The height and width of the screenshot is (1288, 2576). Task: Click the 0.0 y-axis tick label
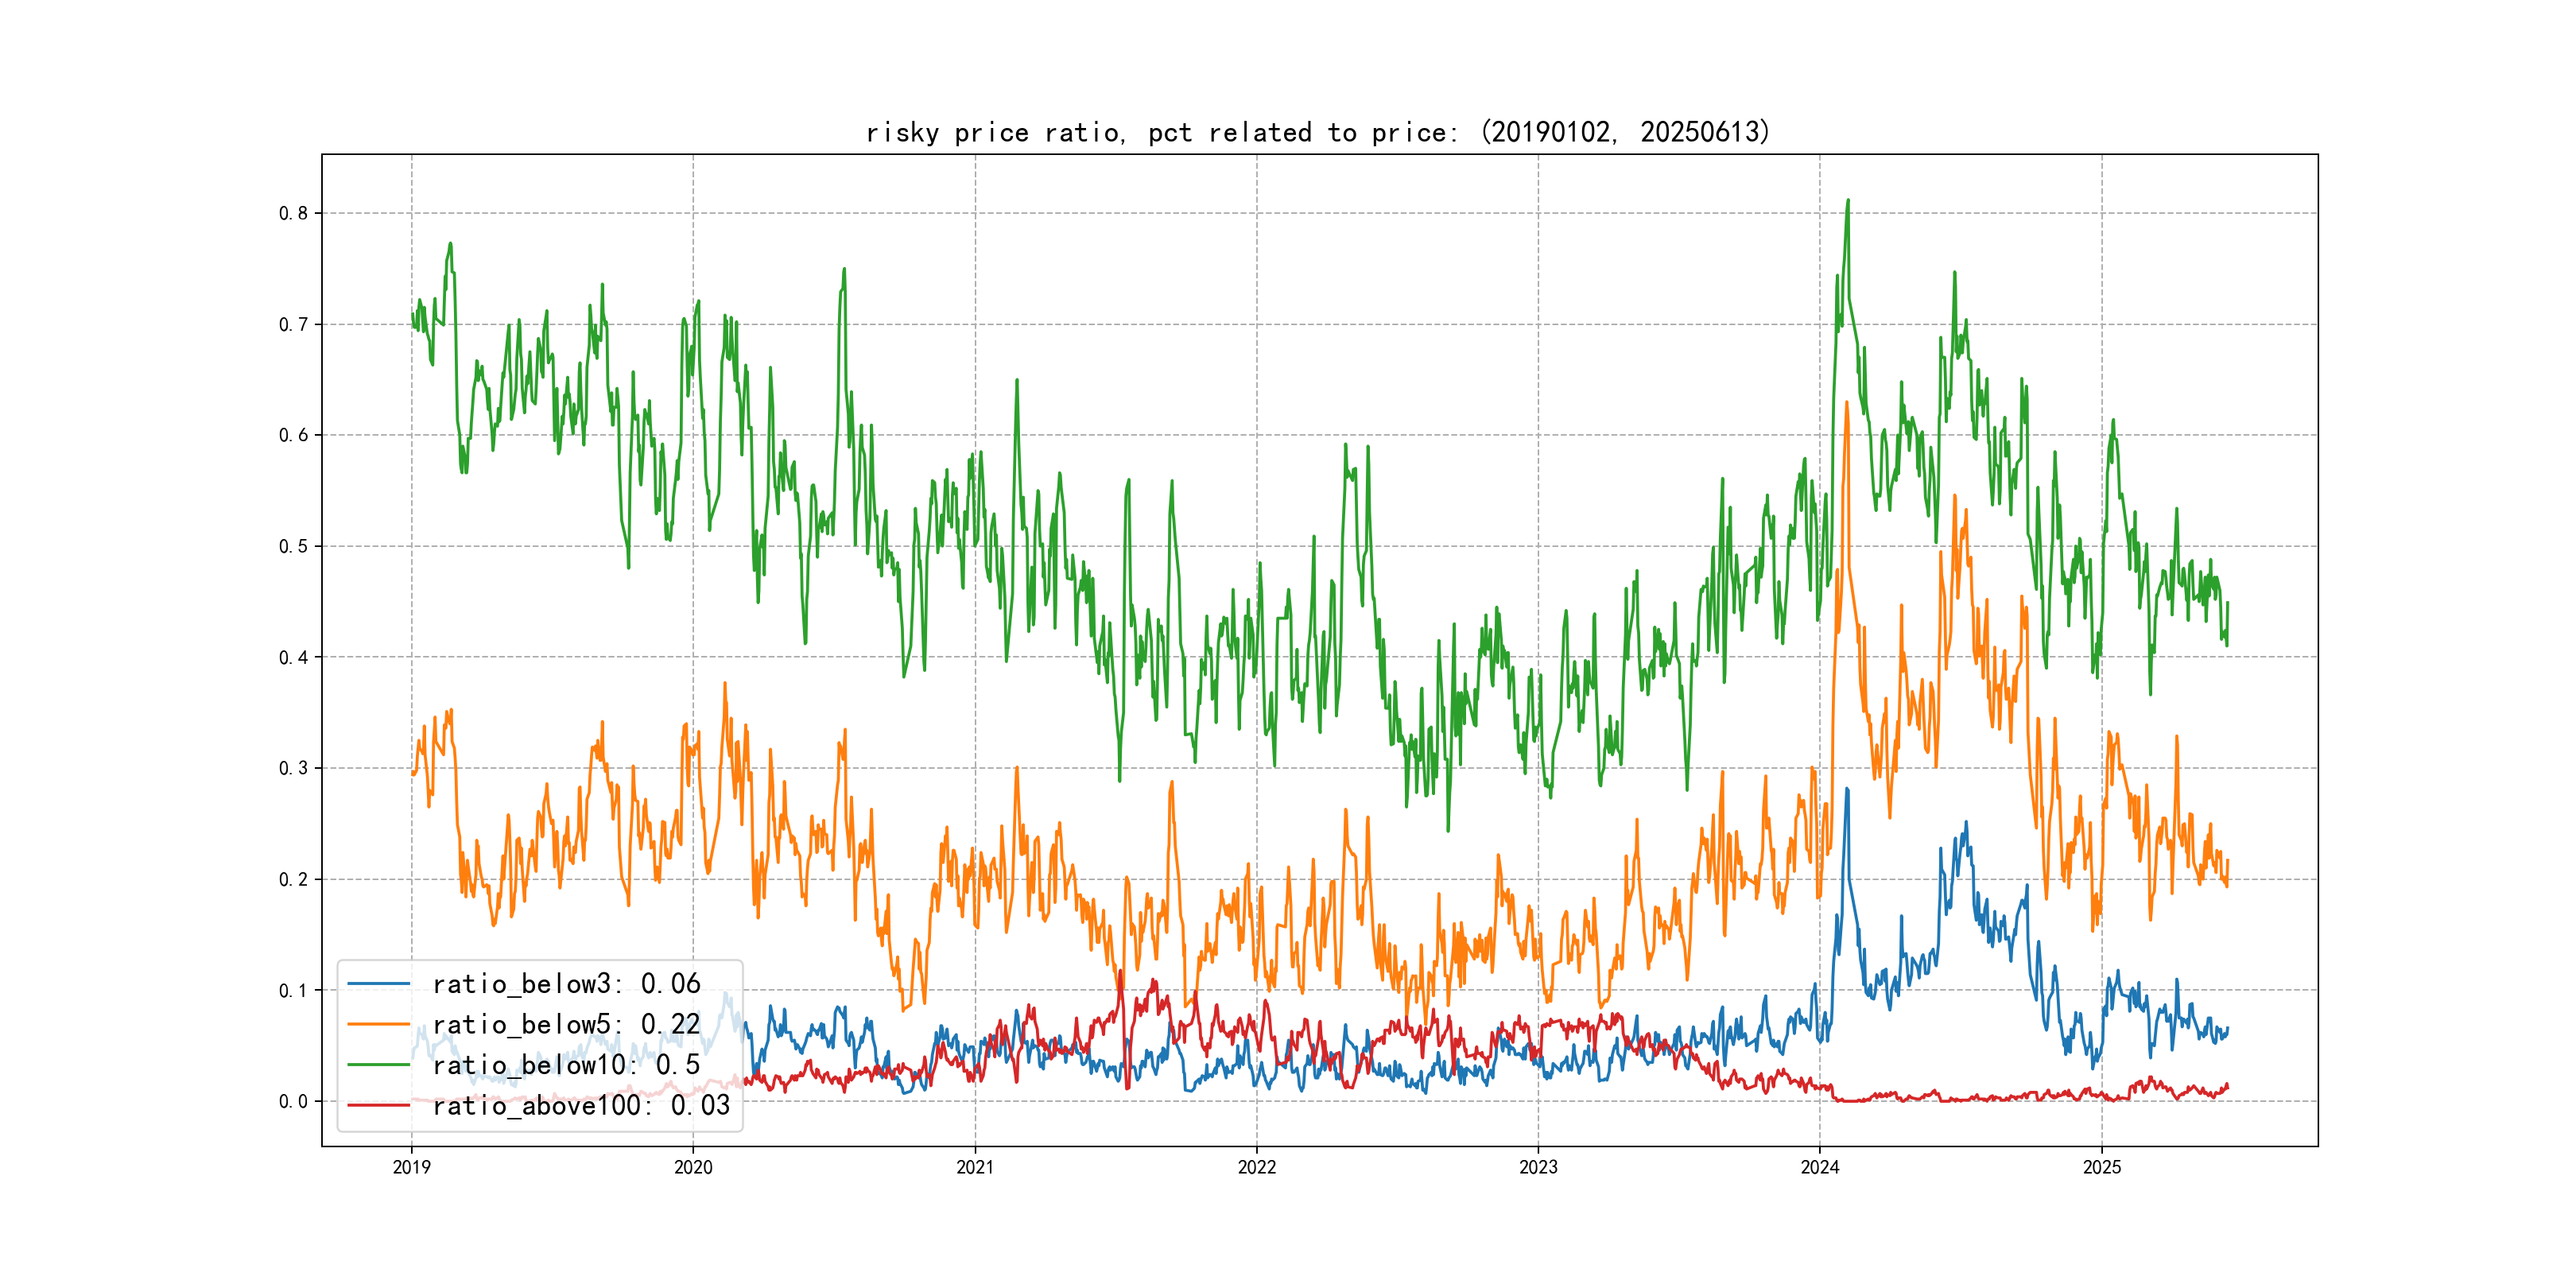[293, 1101]
